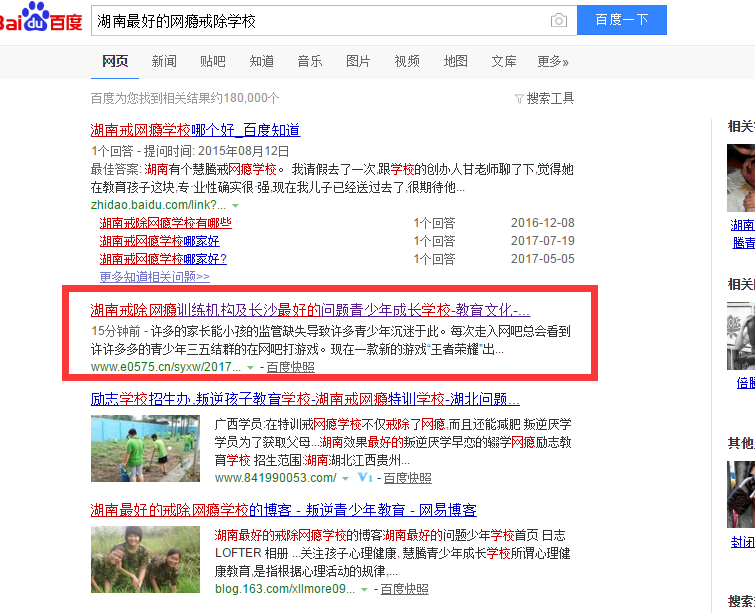Image resolution: width=755 pixels, height=613 pixels.
Task: Open sub-link 湖南戒网瘾学校哪家好 dated 2017-07-19
Action: pos(159,241)
